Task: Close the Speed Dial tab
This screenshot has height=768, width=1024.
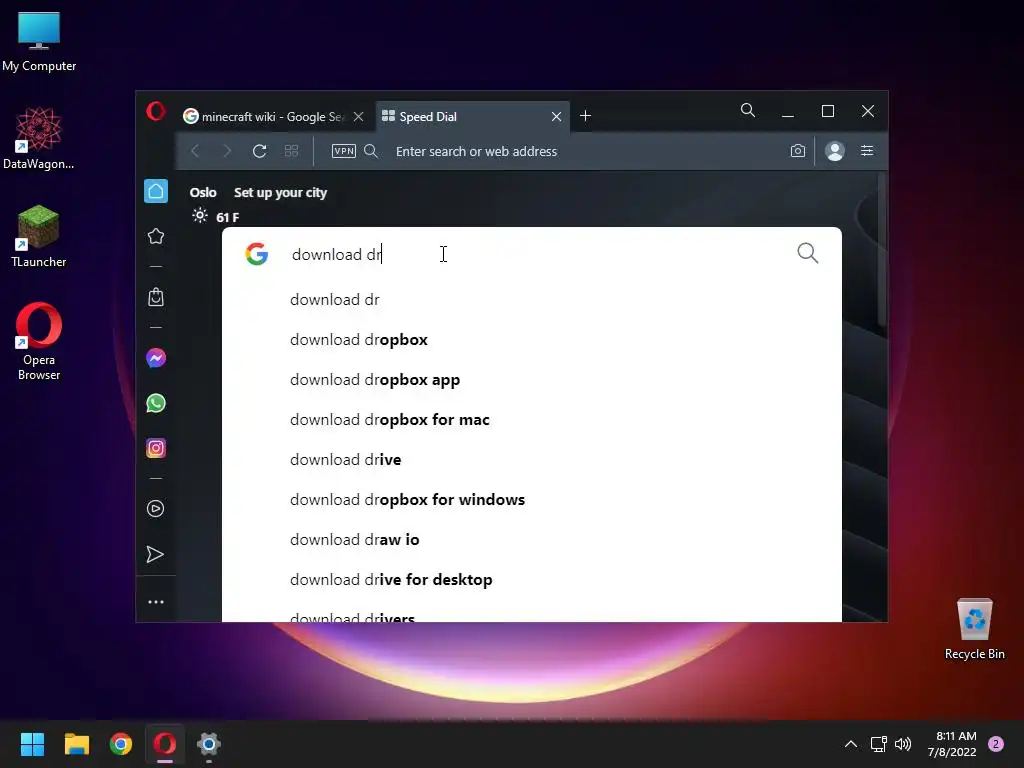Action: tap(556, 116)
